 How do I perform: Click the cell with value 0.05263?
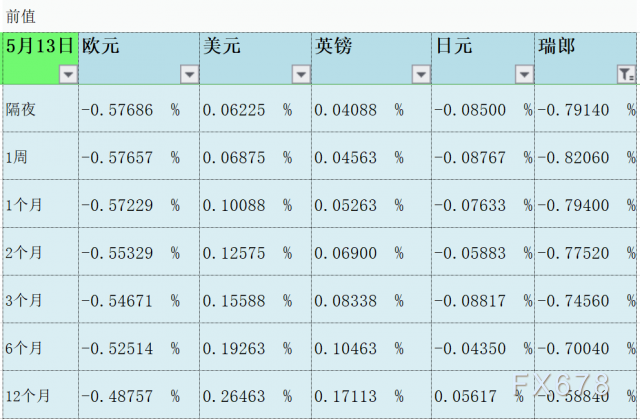point(371,204)
